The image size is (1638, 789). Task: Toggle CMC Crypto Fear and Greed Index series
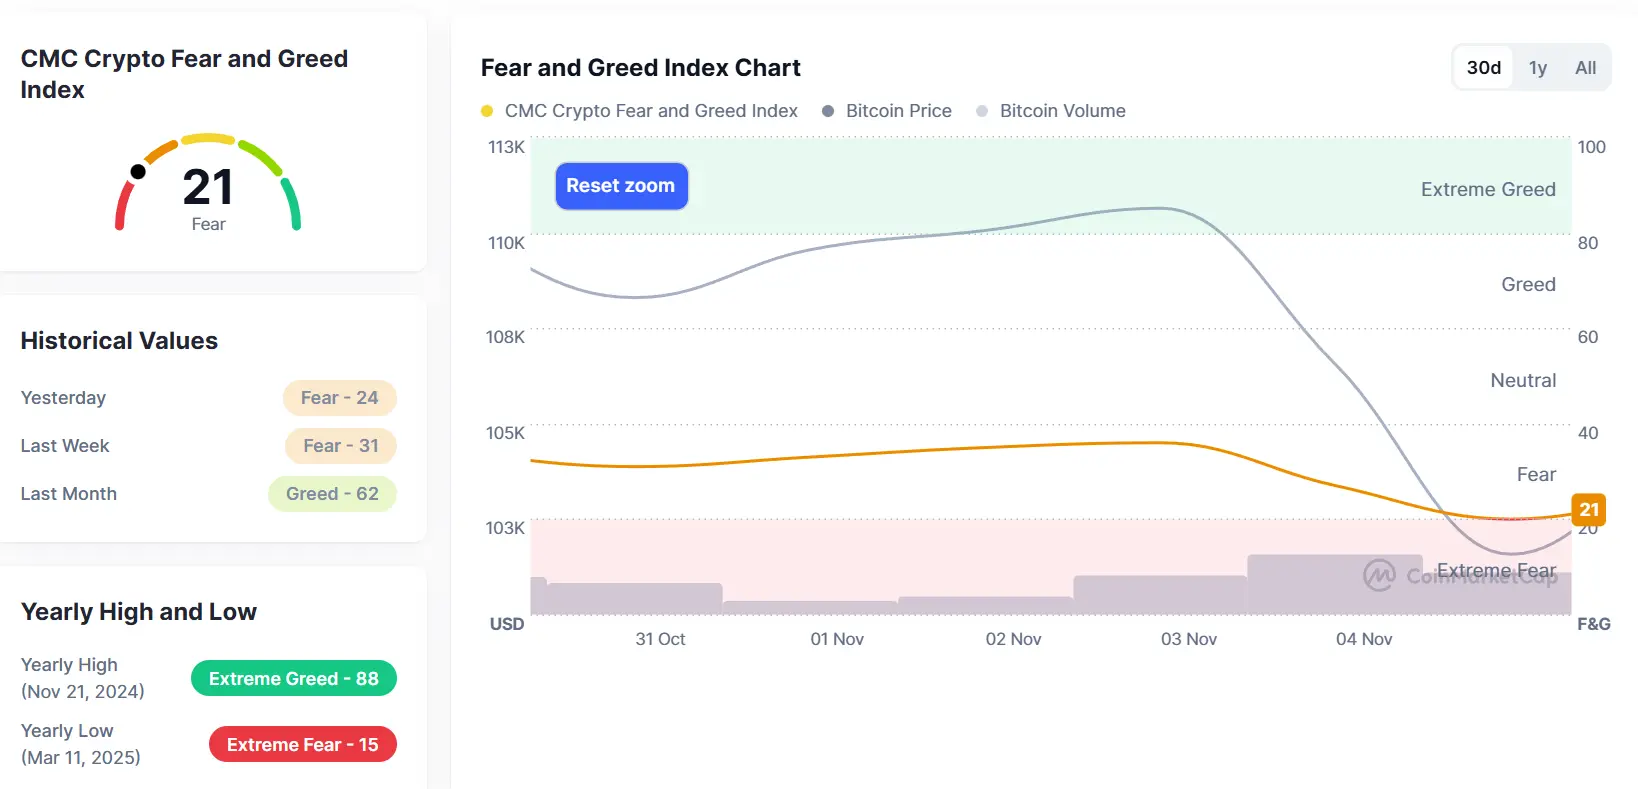click(651, 111)
